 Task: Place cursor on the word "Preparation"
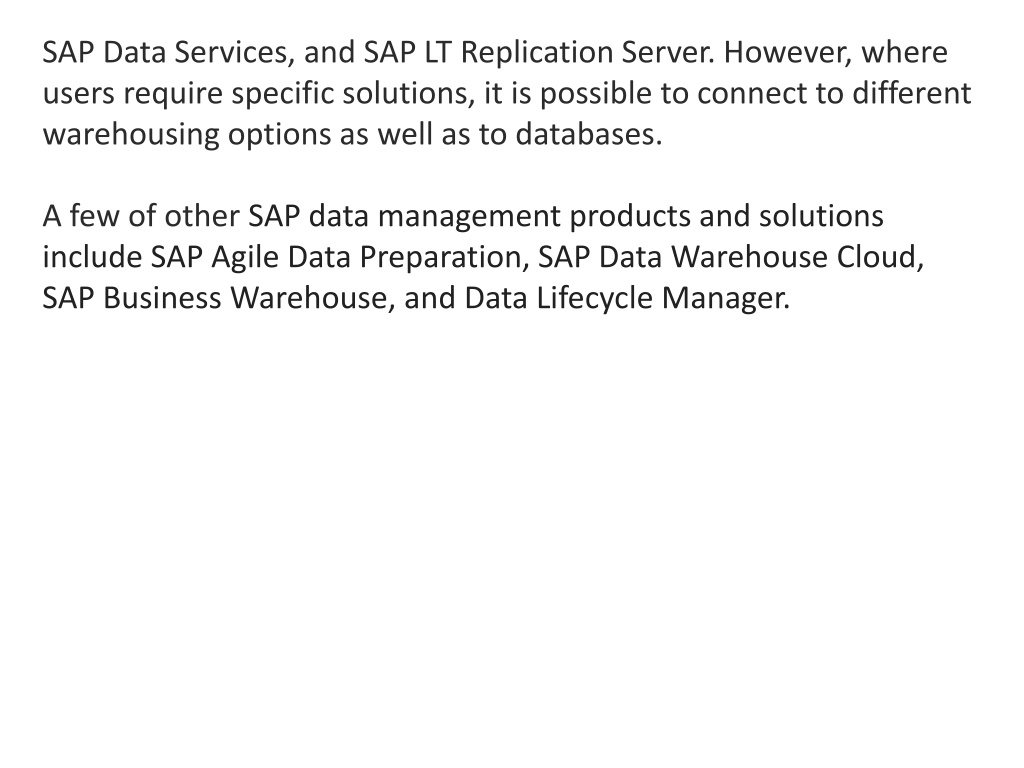tap(441, 259)
